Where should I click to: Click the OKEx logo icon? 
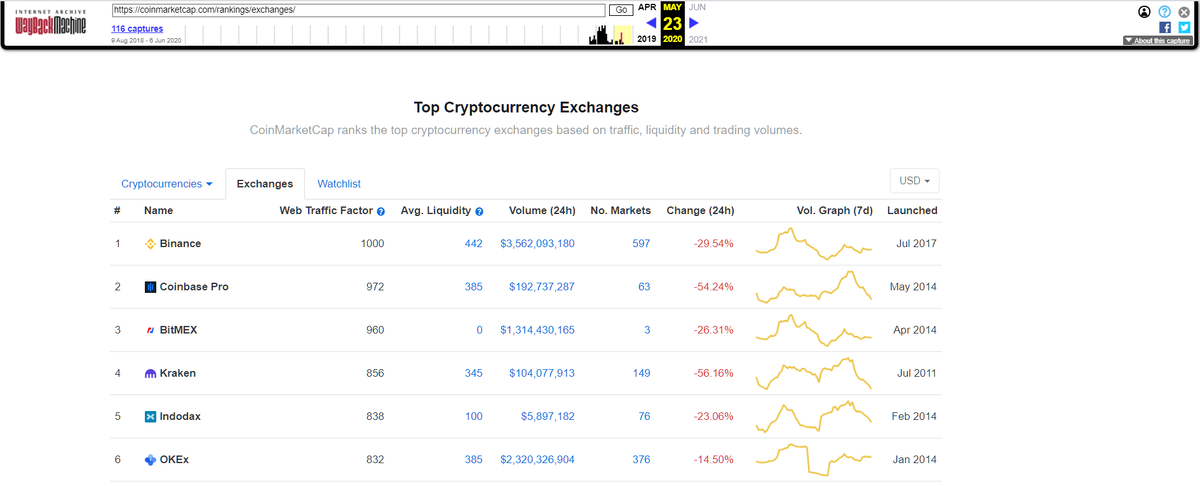(x=150, y=460)
